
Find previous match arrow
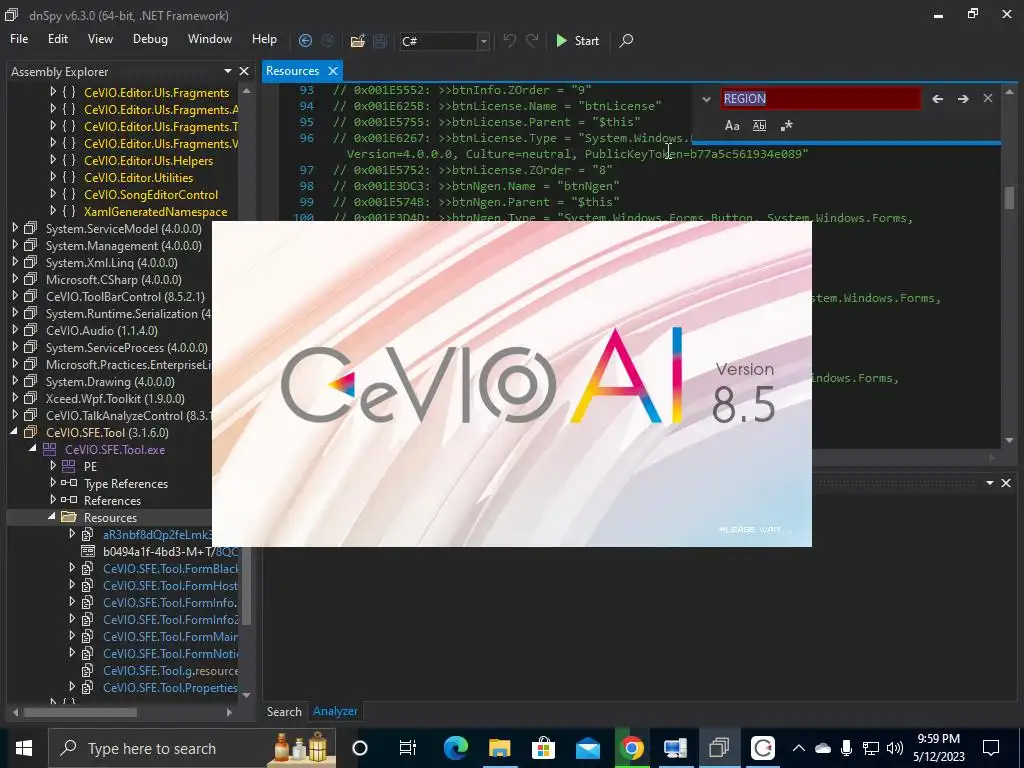(937, 99)
